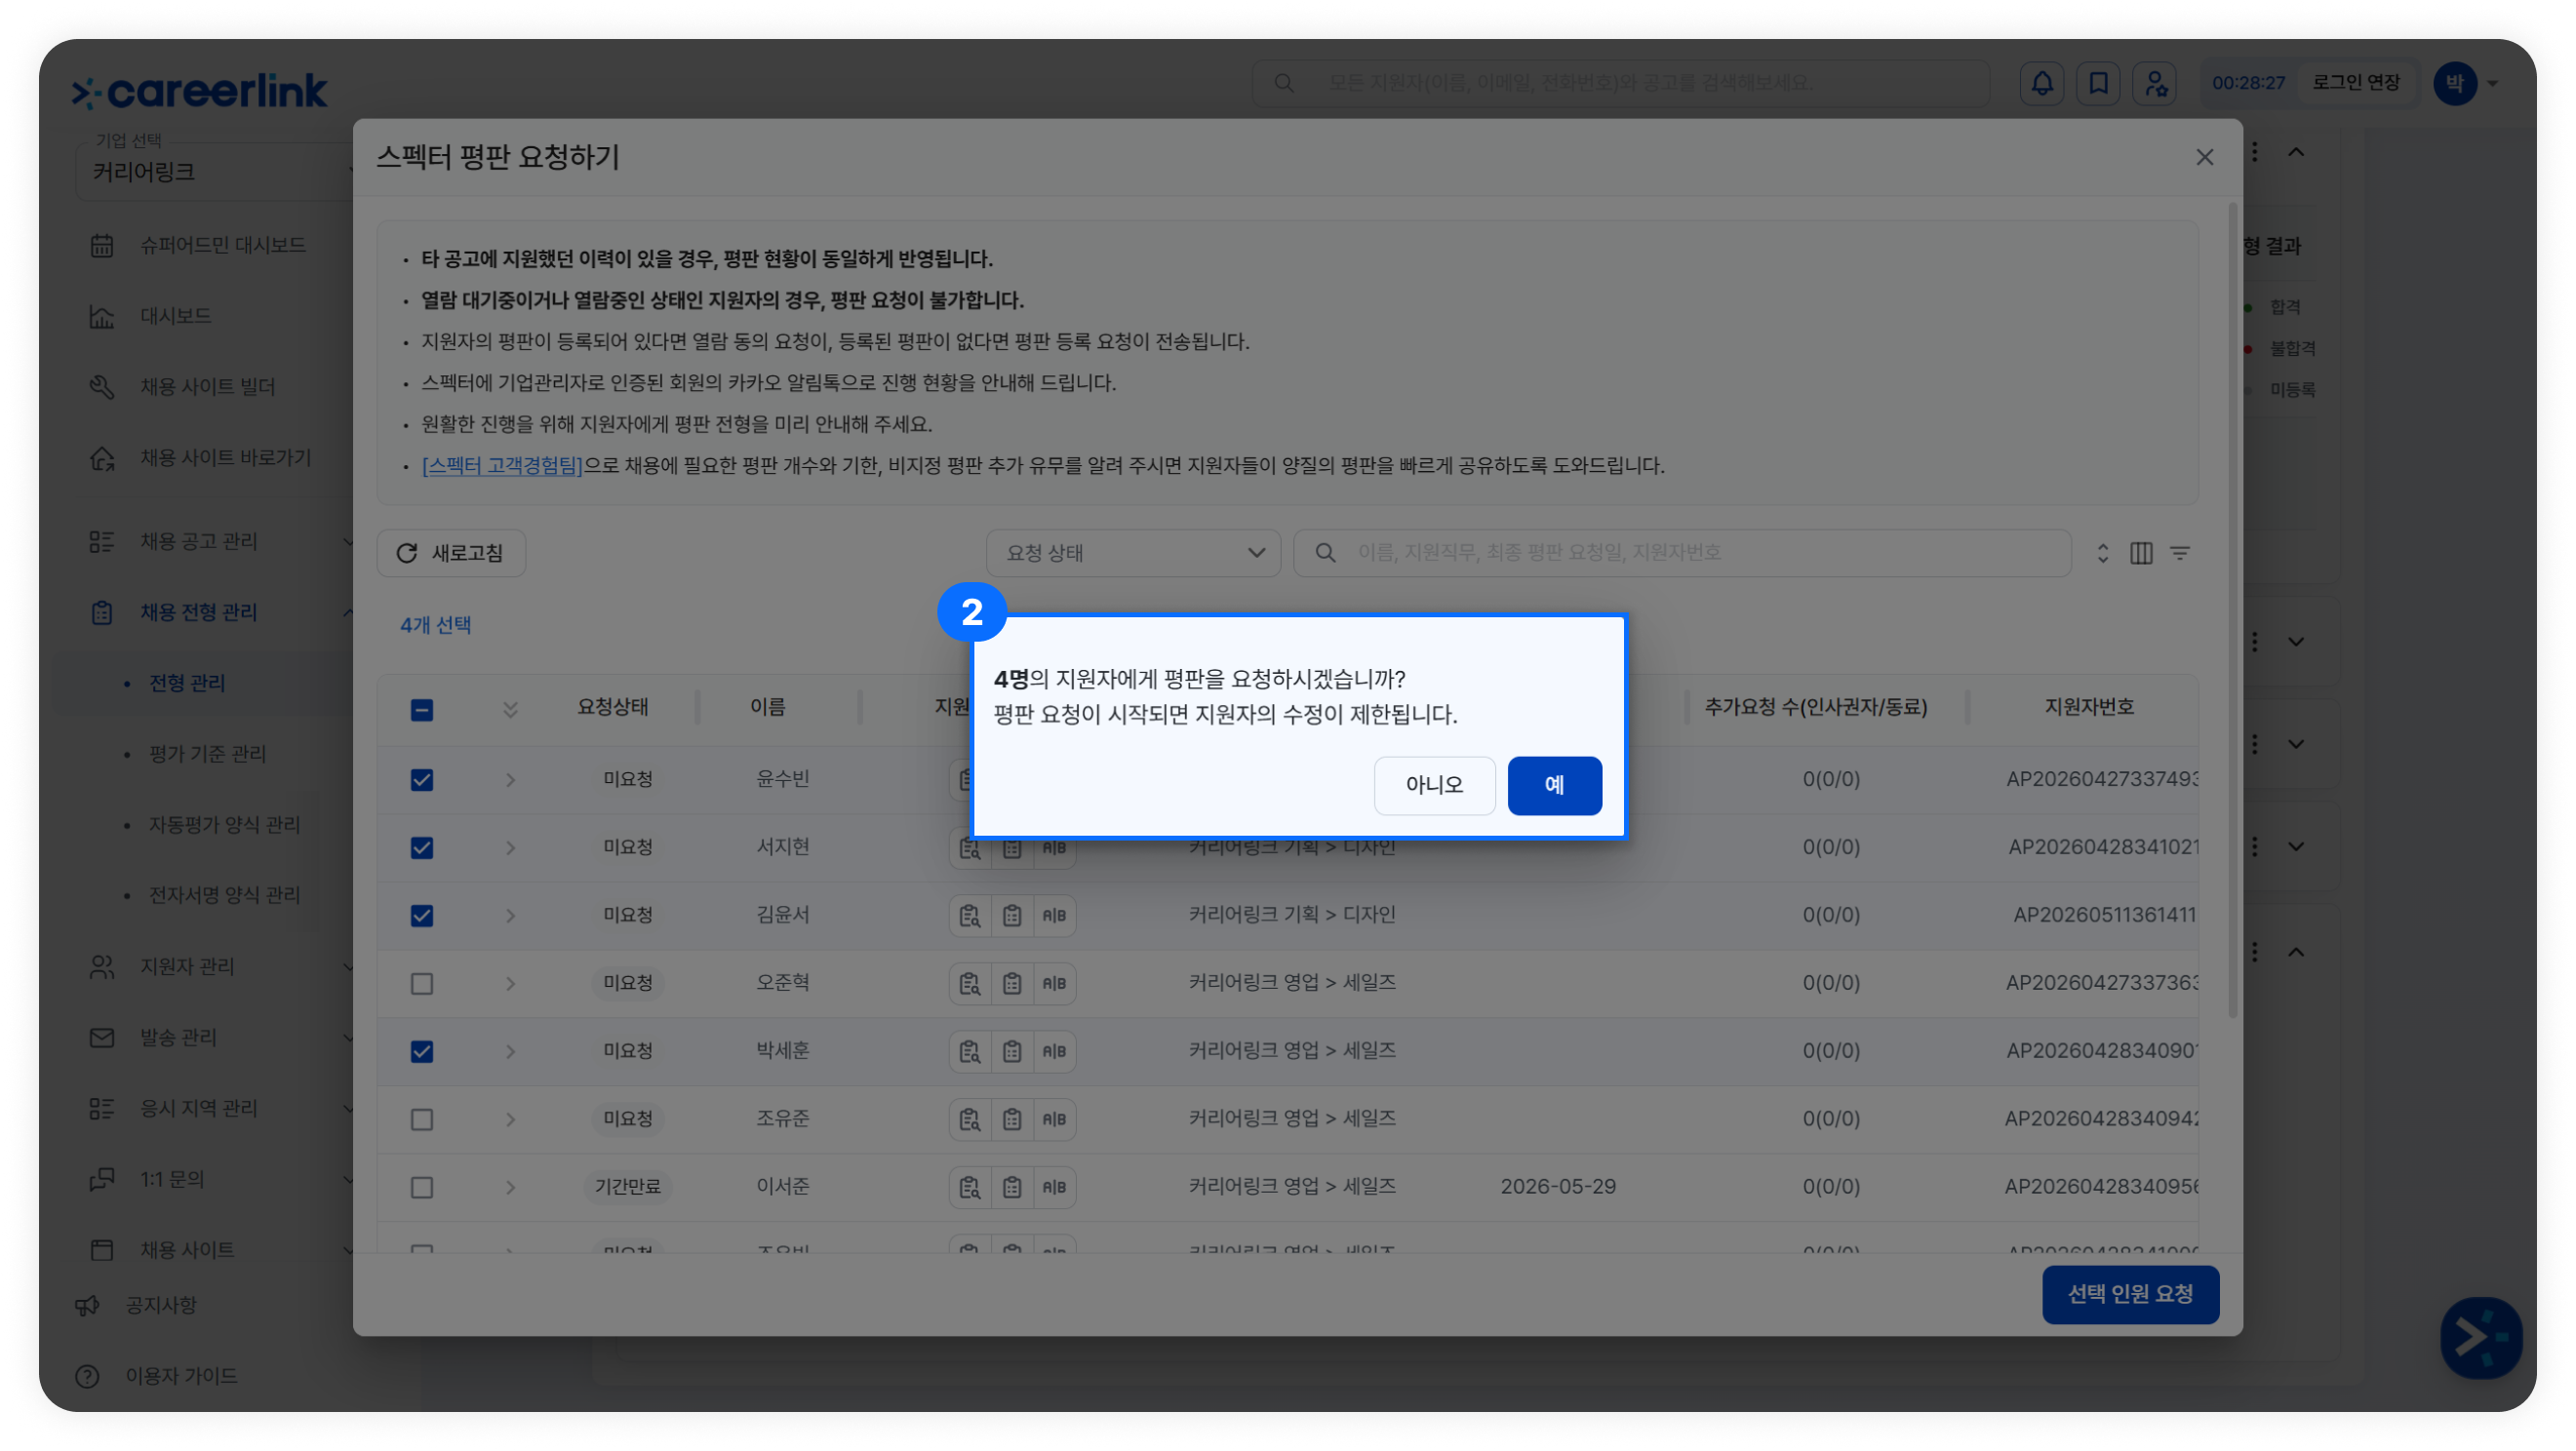Screen dimensions: 2576x1451
Task: Click the 선택 인원 요청 button
Action: [x=2130, y=1294]
